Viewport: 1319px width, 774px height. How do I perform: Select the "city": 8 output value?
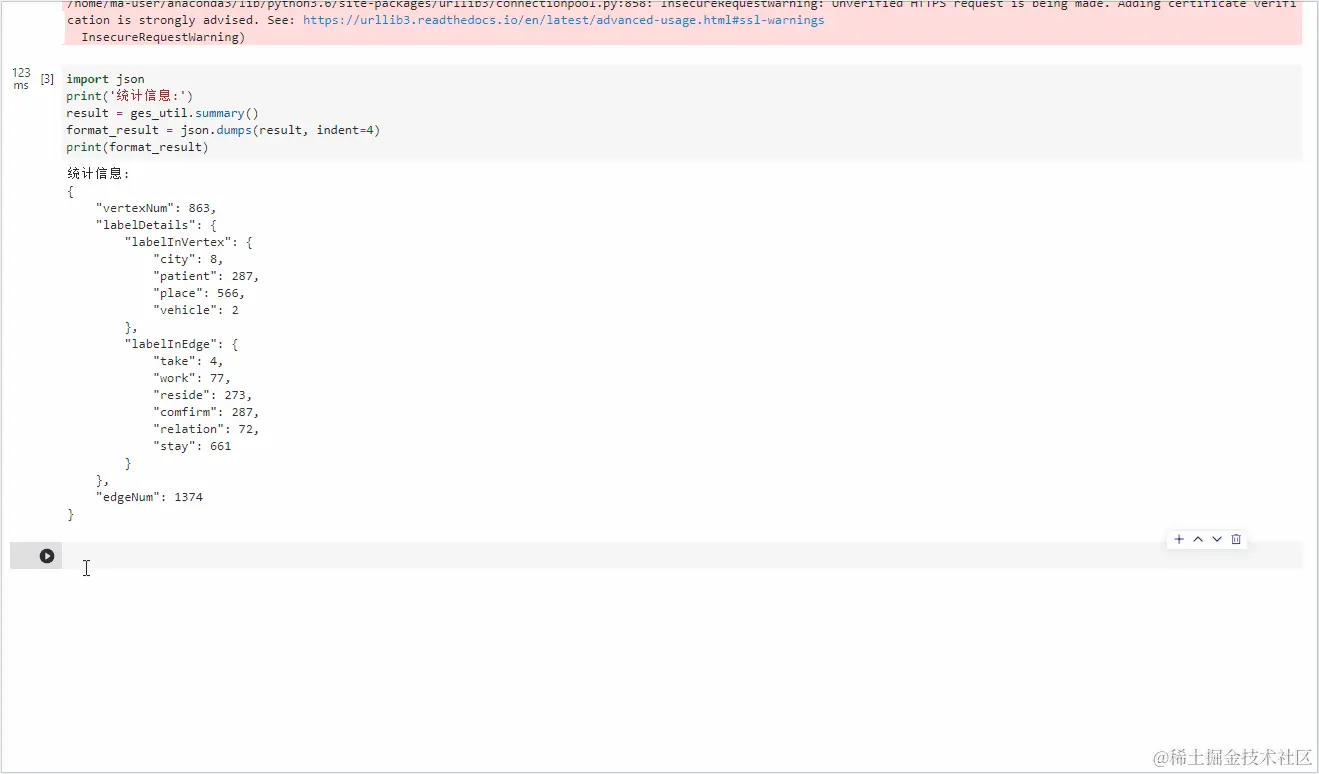coord(188,259)
